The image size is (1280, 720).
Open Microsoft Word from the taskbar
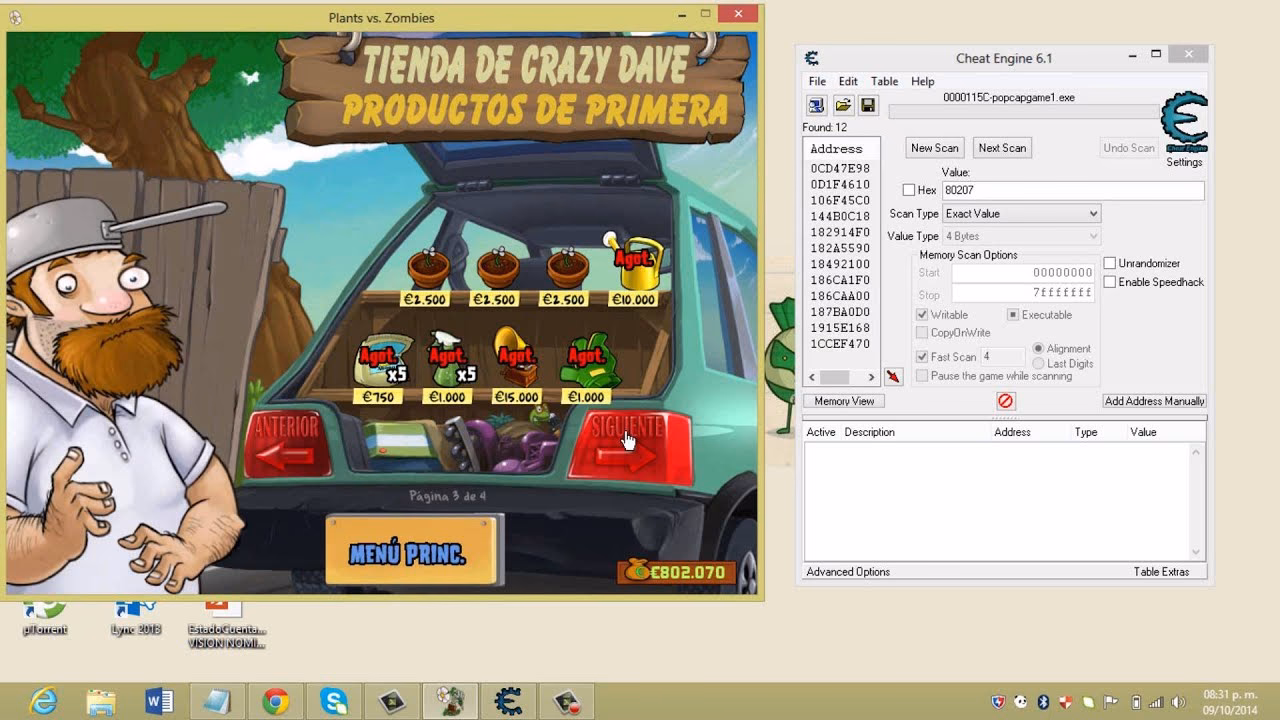coord(159,701)
